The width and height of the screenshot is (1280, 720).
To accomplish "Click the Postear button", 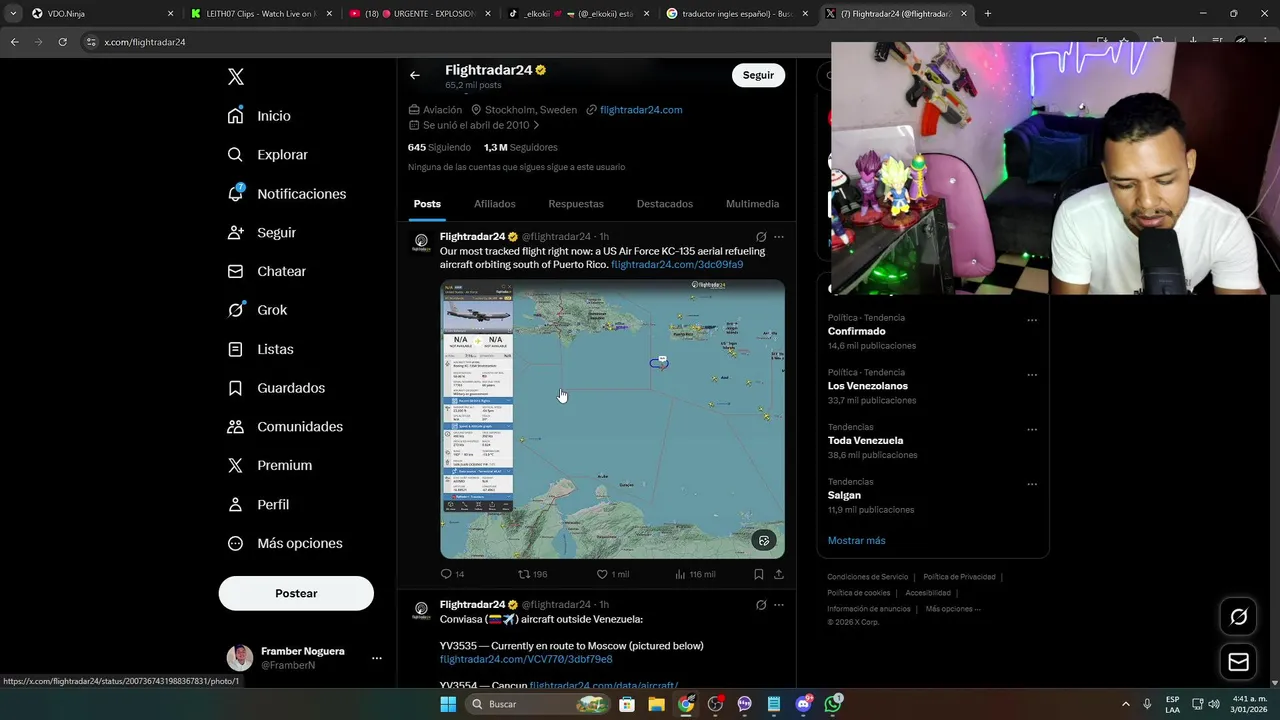I will pos(296,593).
